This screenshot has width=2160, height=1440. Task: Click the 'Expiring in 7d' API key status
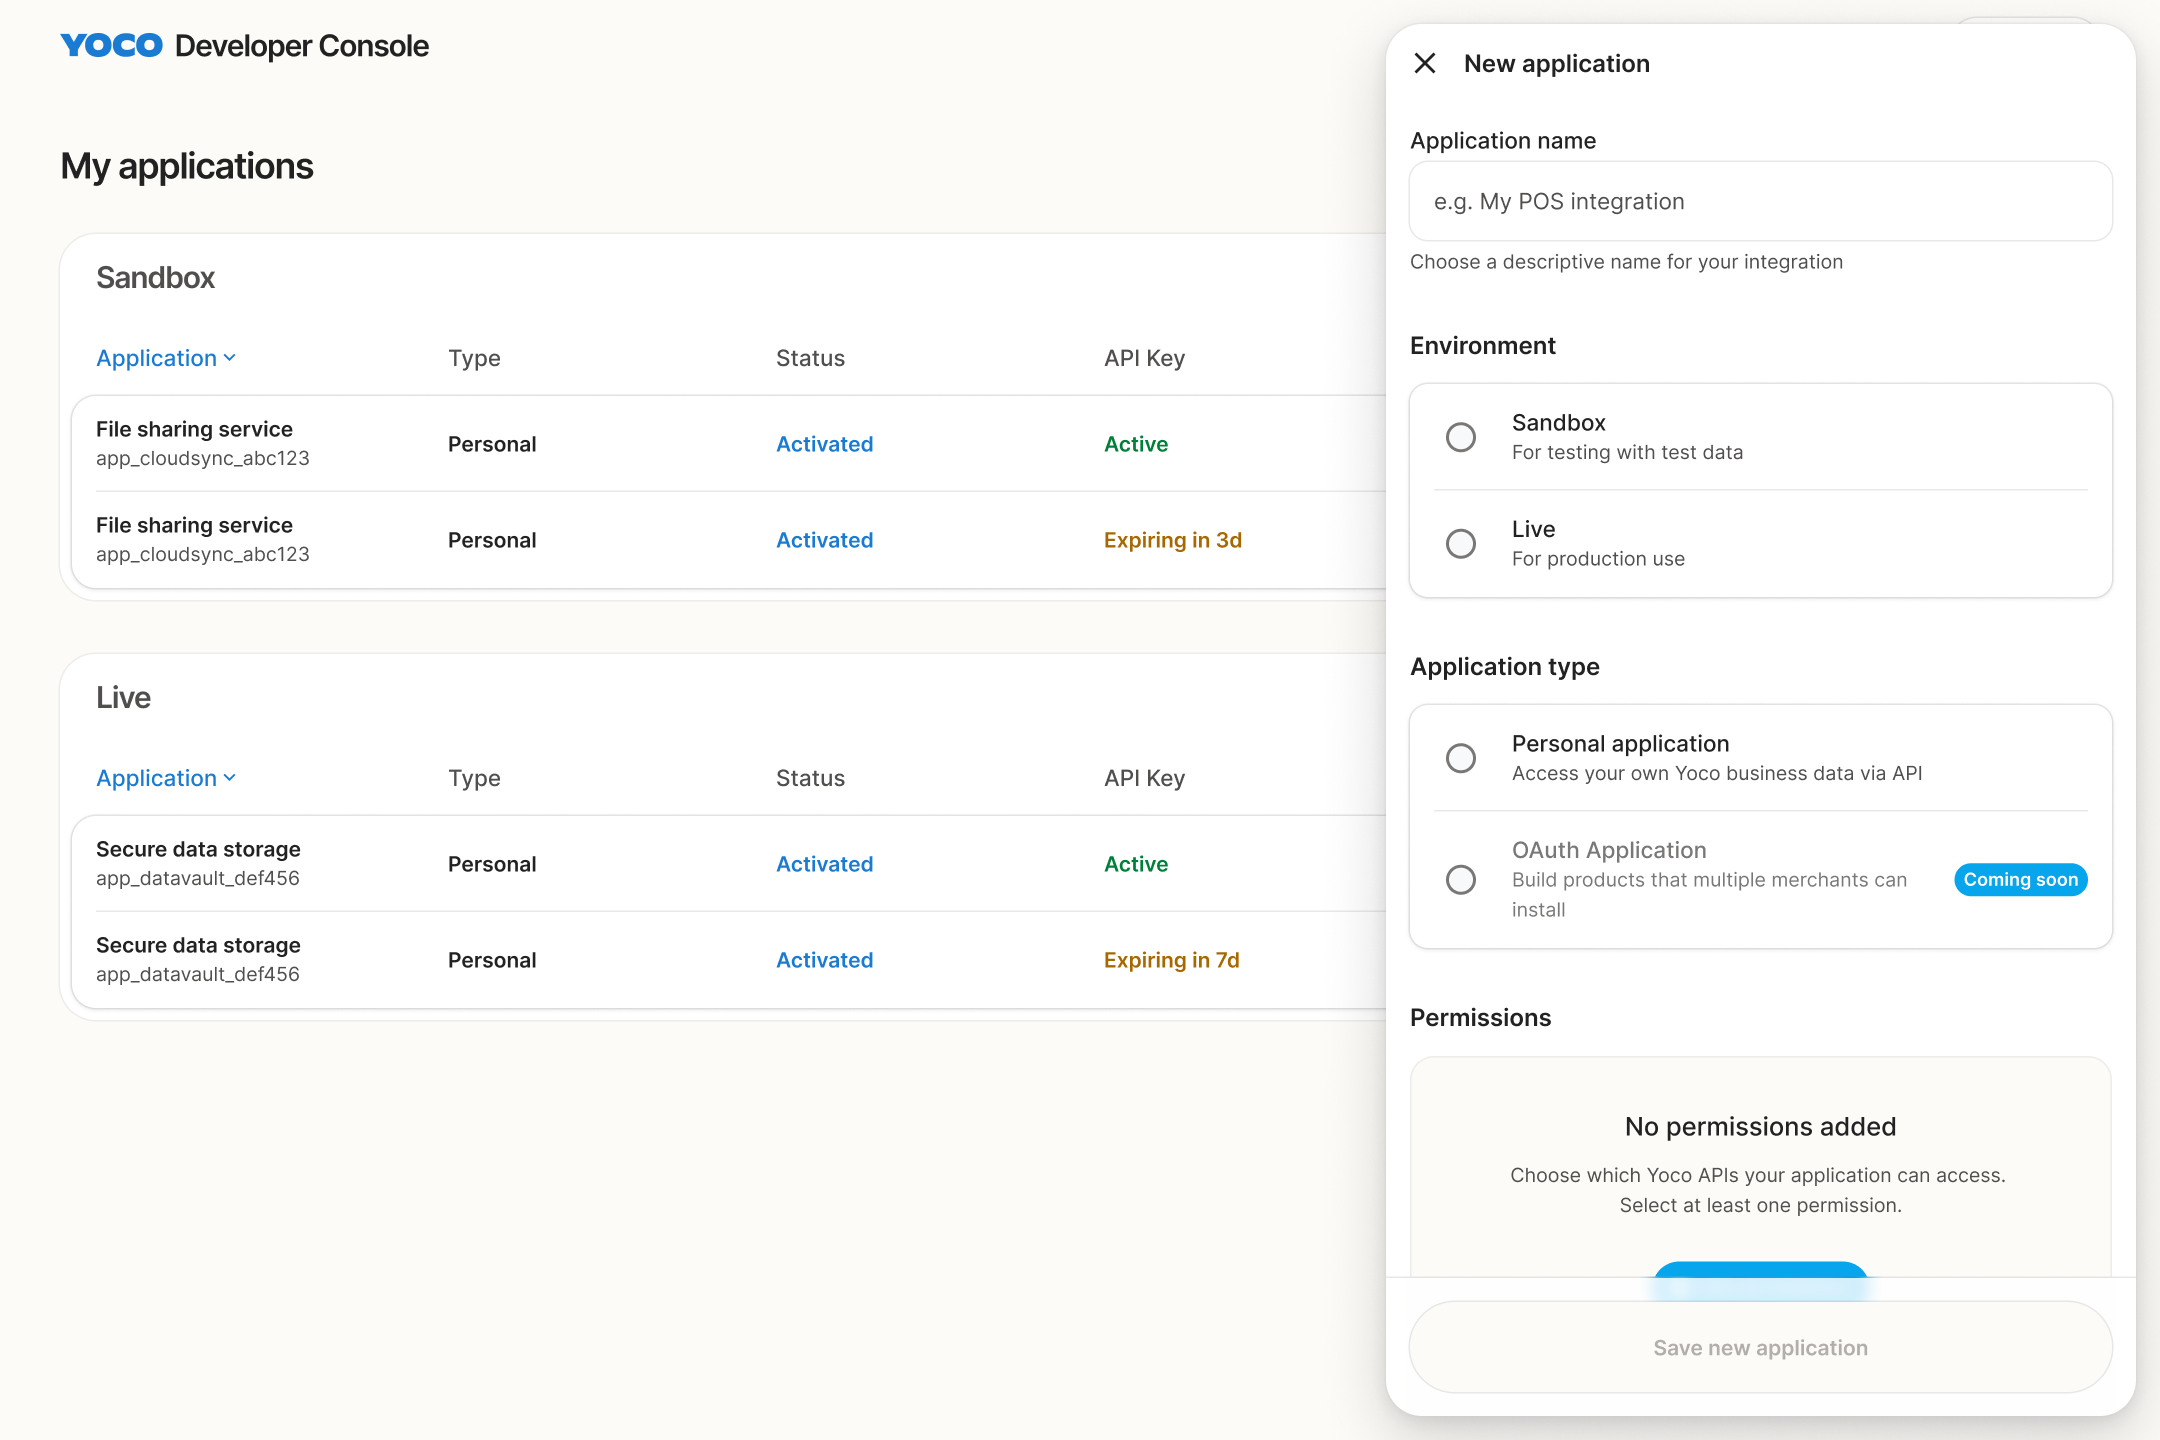click(x=1172, y=960)
